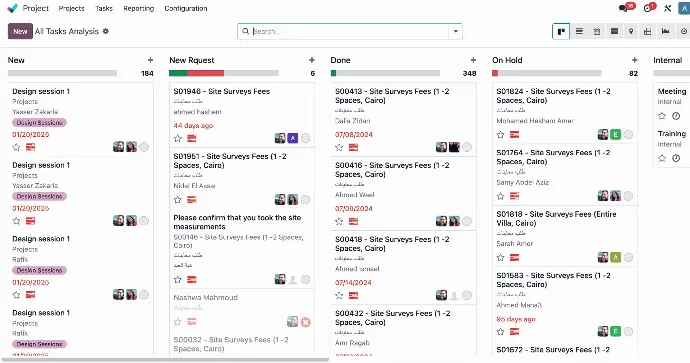
Task: Open the graph chart view
Action: click(665, 31)
